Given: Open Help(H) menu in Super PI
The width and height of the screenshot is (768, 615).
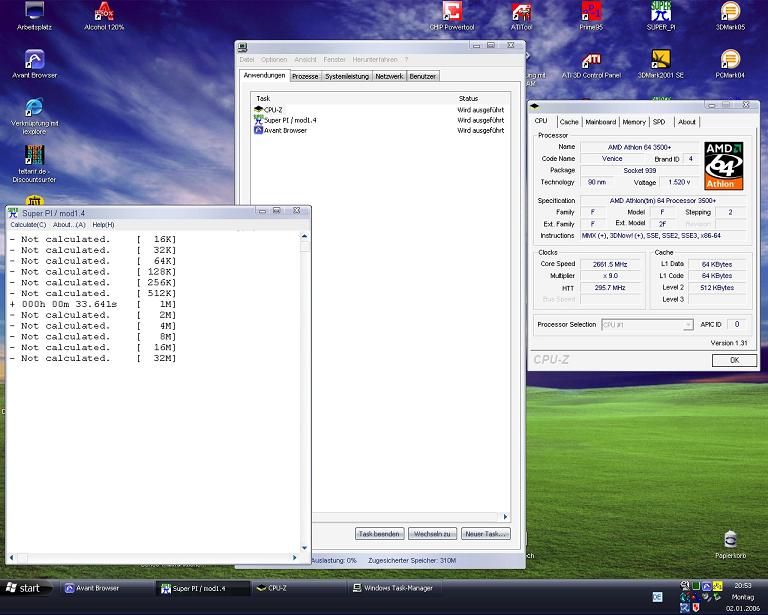Looking at the screenshot, I should (103, 225).
